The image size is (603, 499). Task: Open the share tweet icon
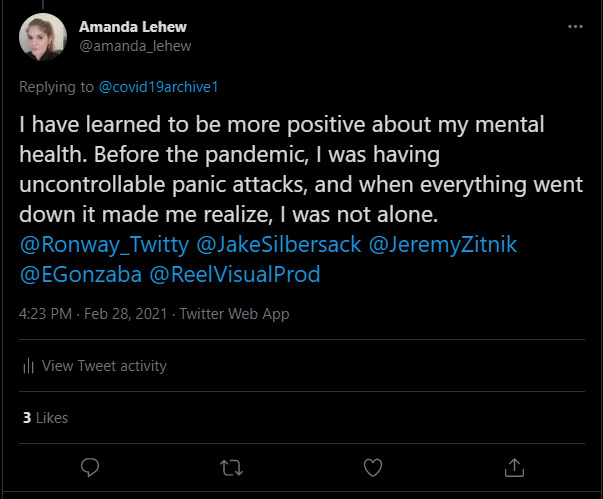pyautogui.click(x=515, y=467)
